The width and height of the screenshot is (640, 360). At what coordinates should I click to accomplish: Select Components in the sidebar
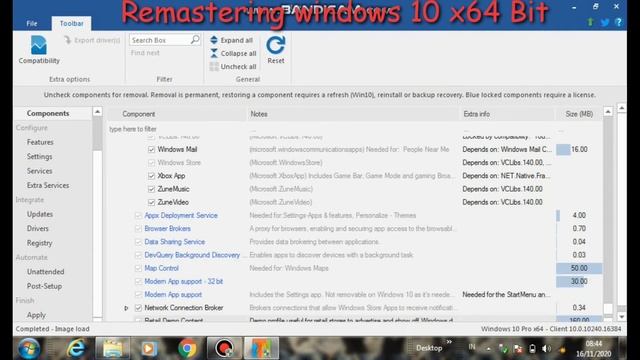point(48,113)
